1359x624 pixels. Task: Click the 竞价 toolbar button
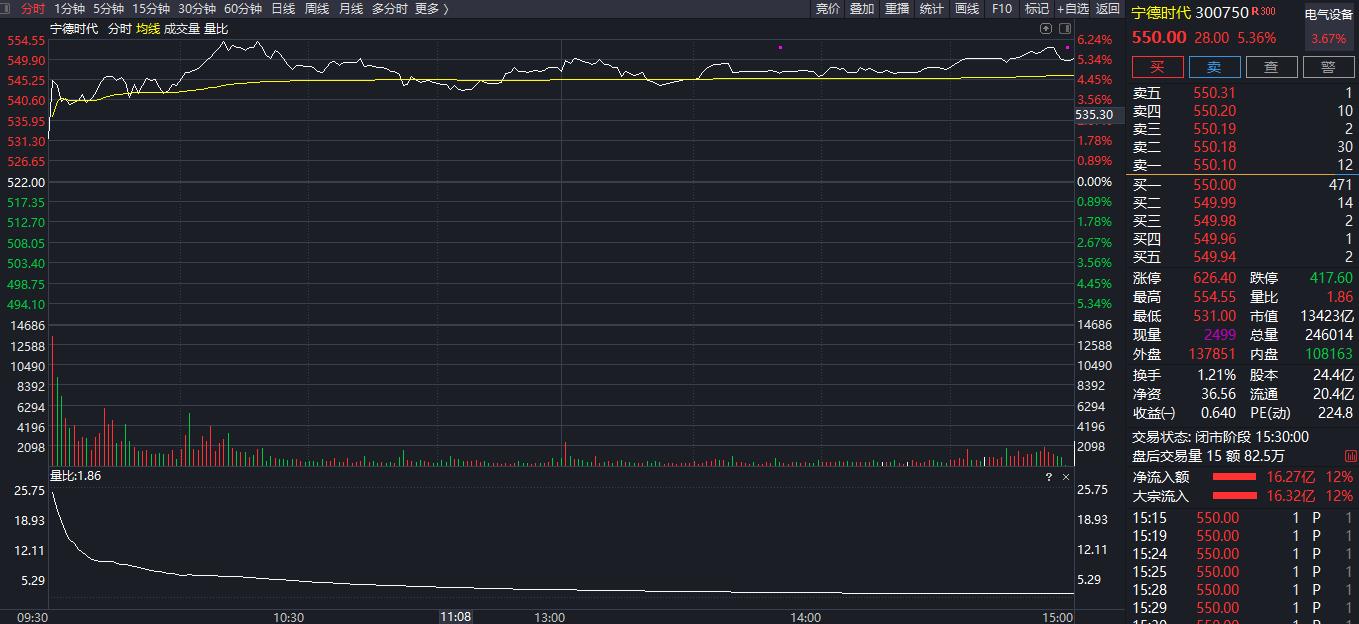click(x=828, y=9)
